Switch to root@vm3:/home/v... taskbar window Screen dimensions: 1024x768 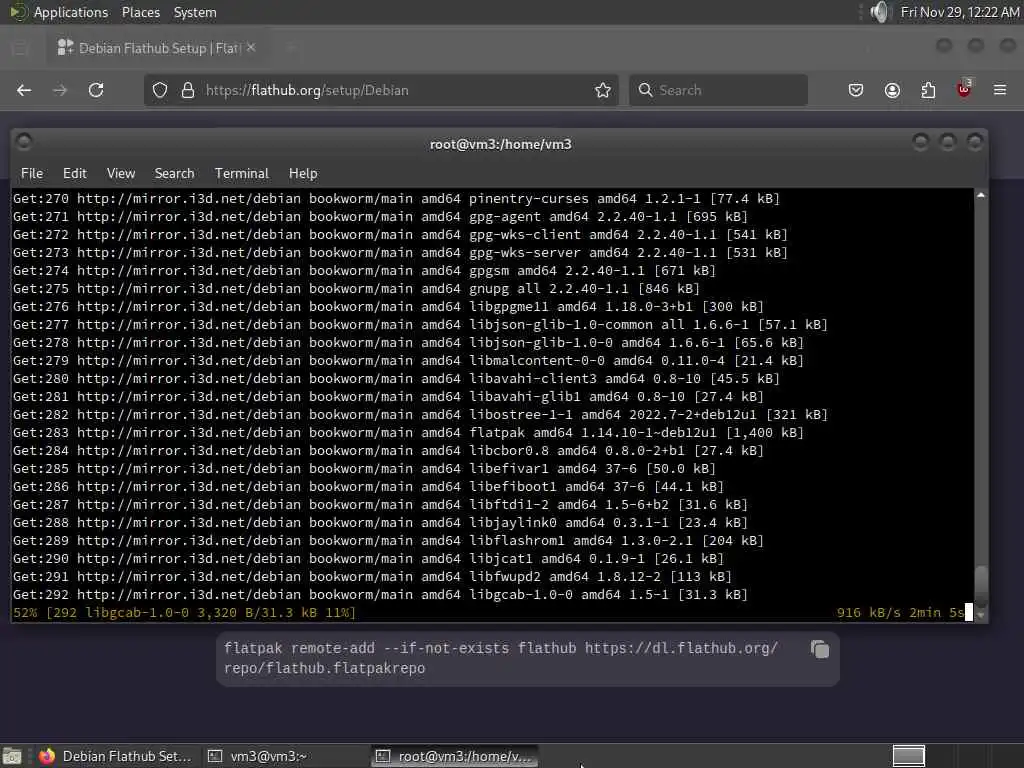tap(455, 756)
